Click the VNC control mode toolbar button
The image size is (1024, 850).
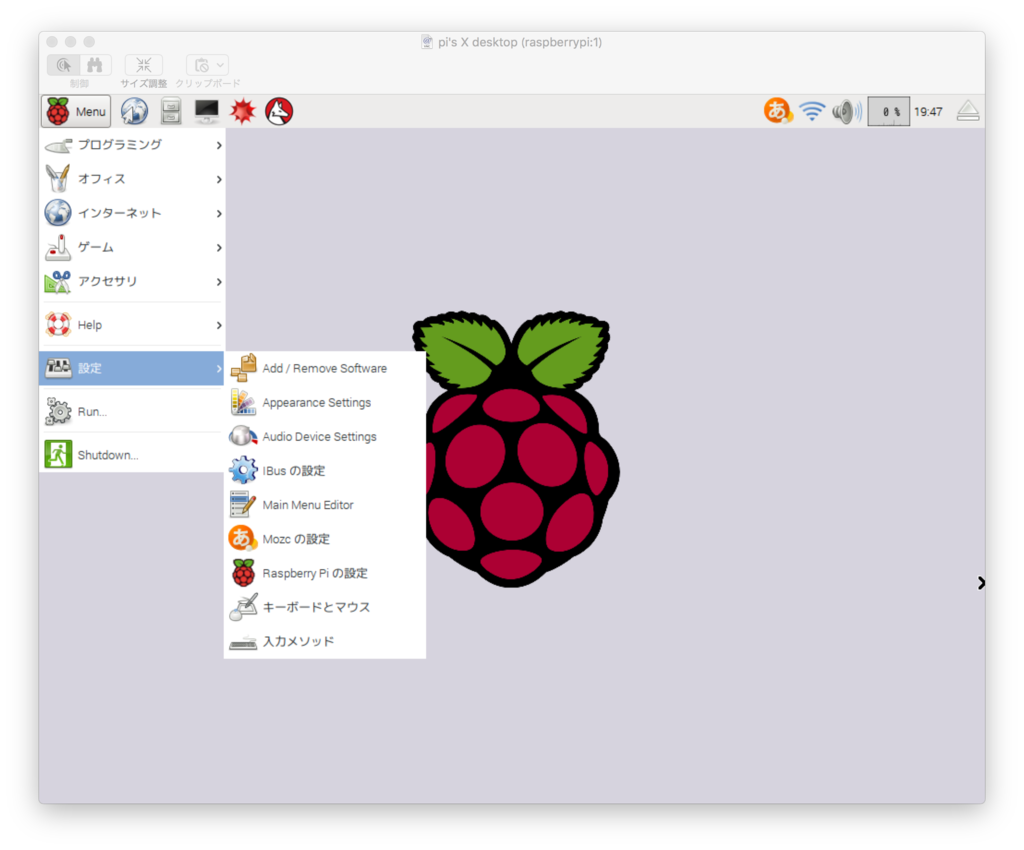coord(64,65)
